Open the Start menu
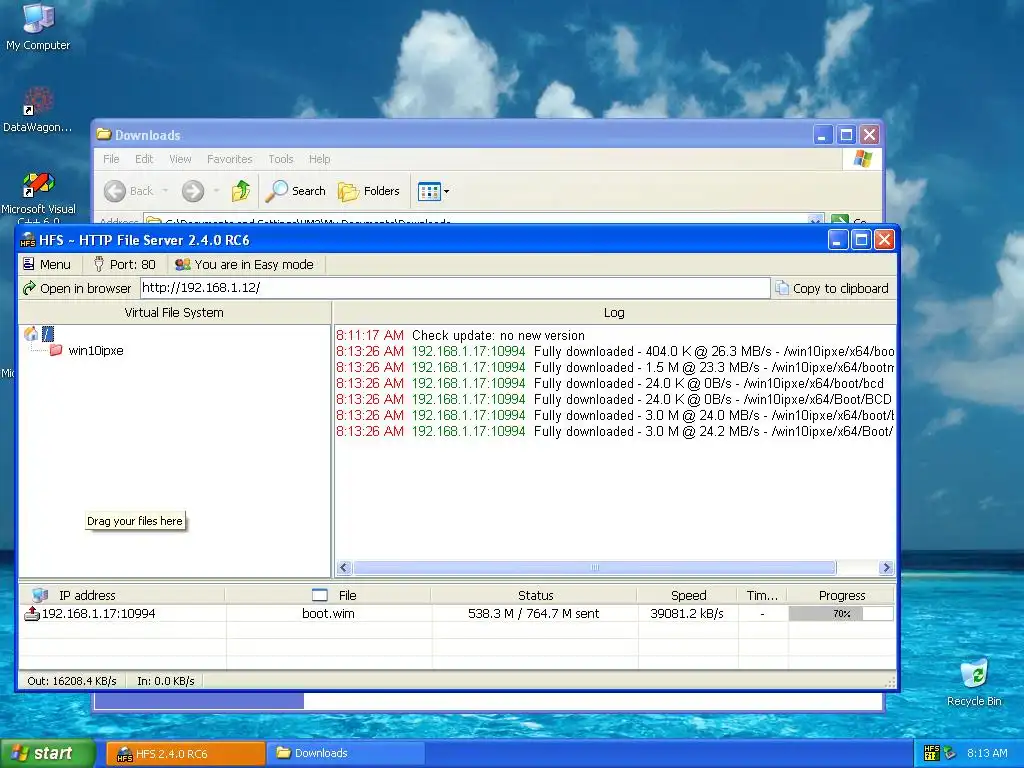The width and height of the screenshot is (1024, 768). pos(47,753)
